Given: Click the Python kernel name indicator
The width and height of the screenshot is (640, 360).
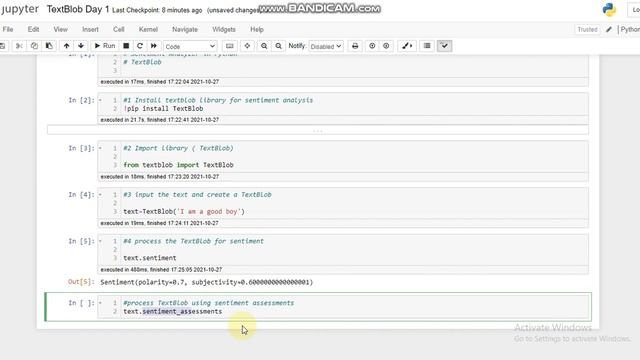Looking at the screenshot, I should [x=630, y=29].
